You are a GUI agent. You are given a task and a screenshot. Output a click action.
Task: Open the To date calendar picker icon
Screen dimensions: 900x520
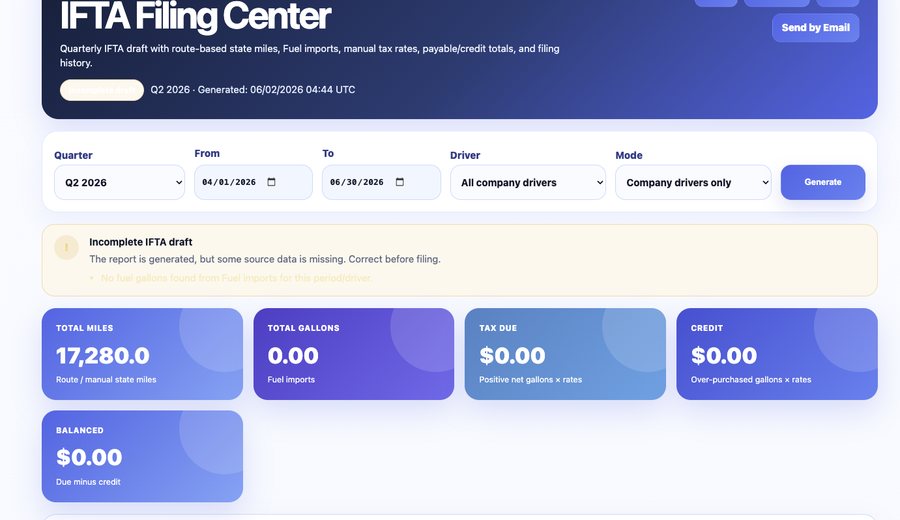point(400,182)
